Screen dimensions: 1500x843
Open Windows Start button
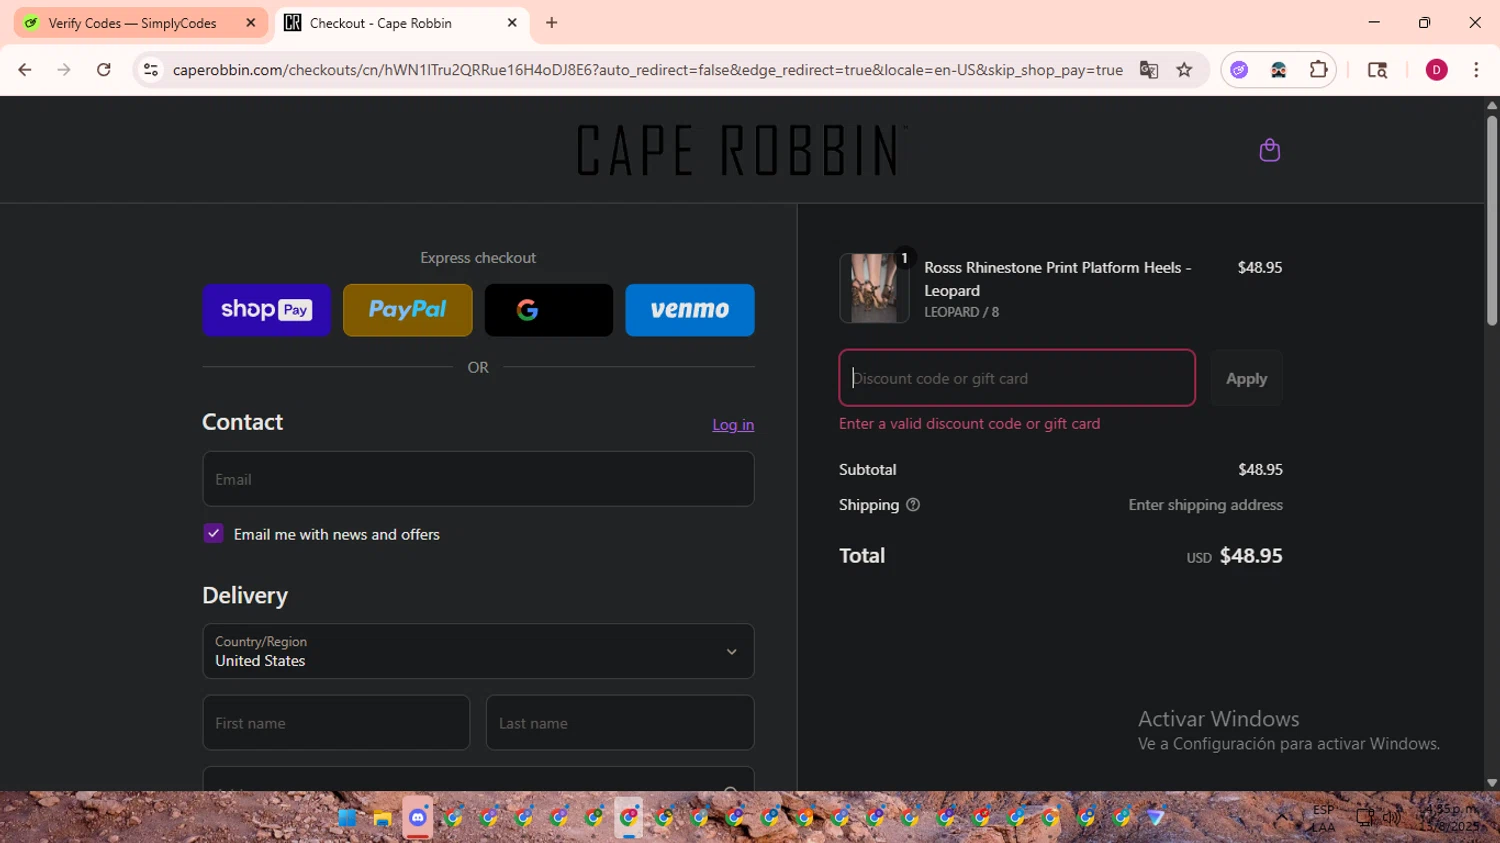(x=347, y=818)
